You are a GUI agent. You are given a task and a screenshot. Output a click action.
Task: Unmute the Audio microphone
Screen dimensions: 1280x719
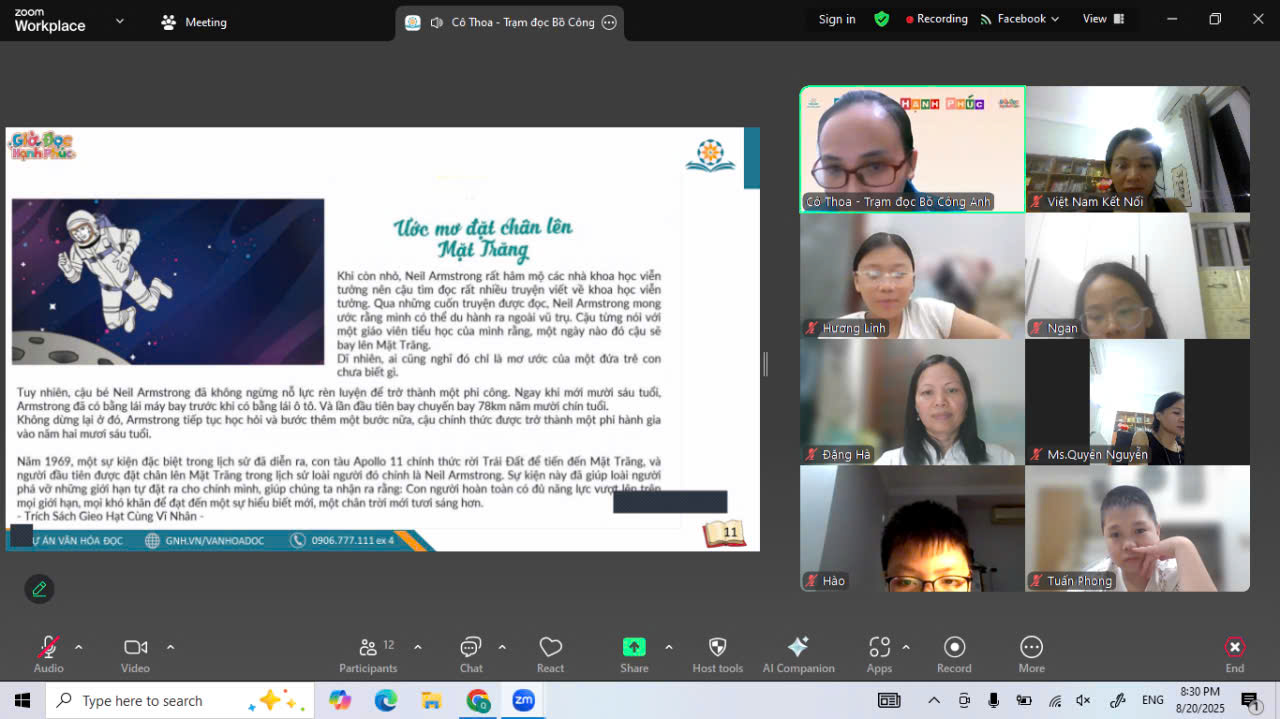[48, 648]
